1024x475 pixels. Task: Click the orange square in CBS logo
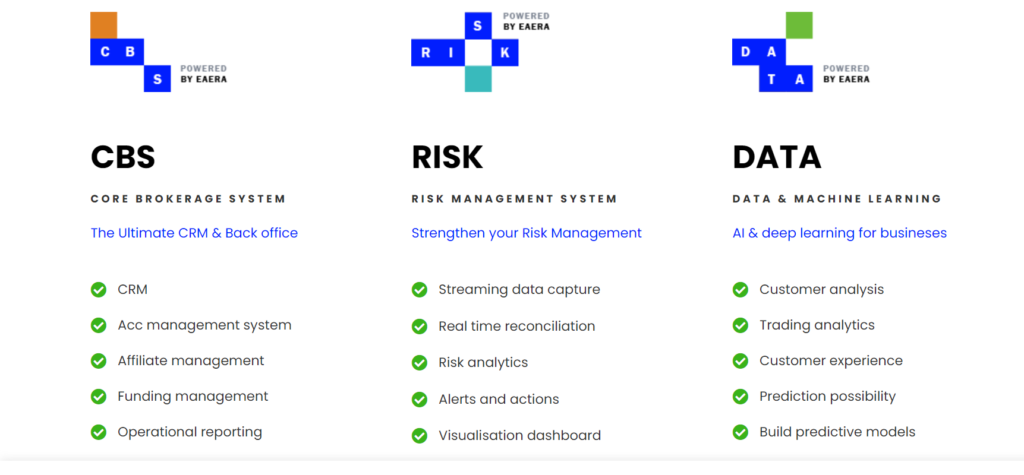(x=104, y=25)
